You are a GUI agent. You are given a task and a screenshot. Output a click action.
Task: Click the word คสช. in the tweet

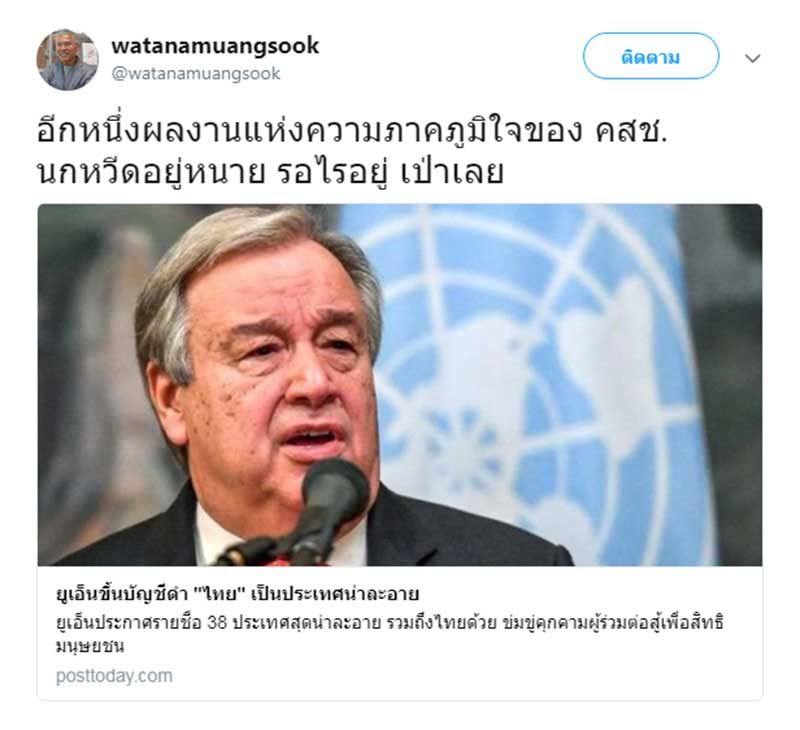pyautogui.click(x=631, y=131)
